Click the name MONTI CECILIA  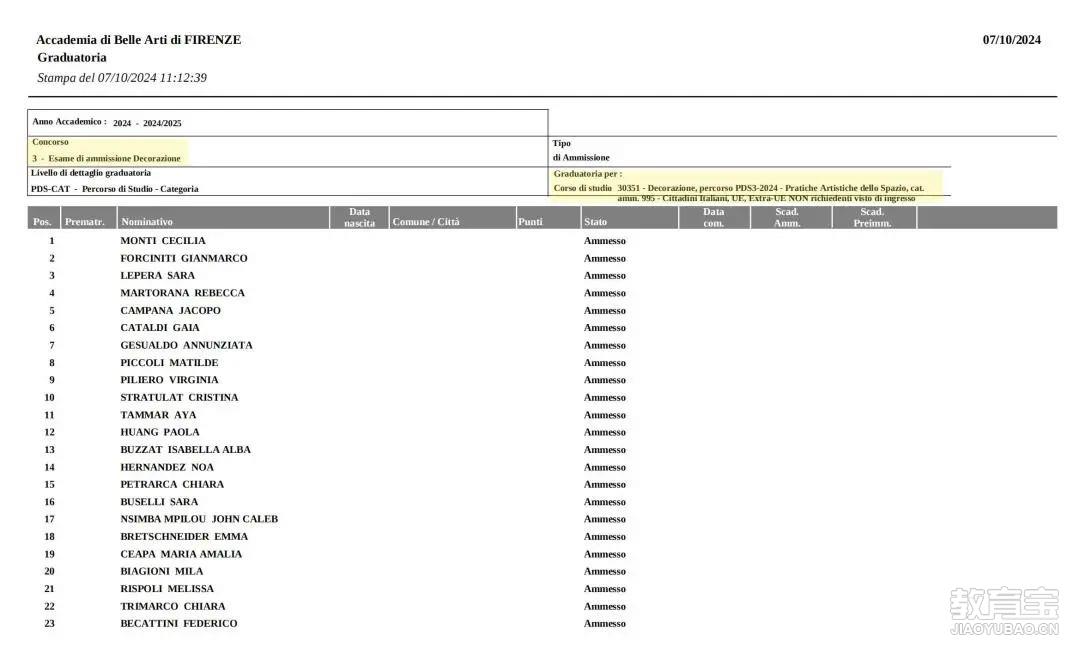point(163,240)
